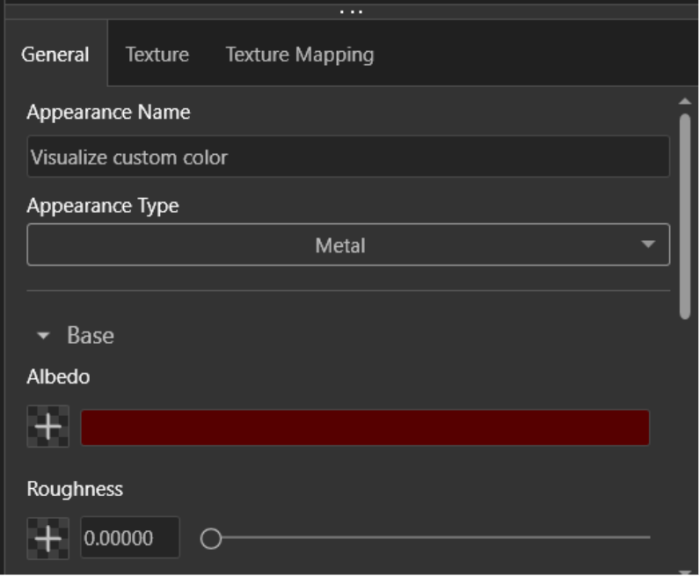Click the three-dot panel grip at top
700x576 pixels.
[x=350, y=11]
